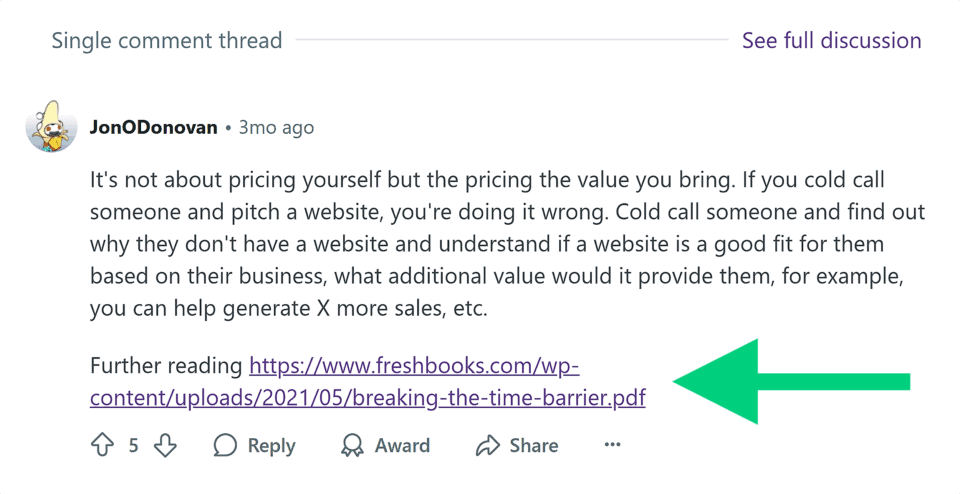Downvote JonODonovan's comment
Viewport: 960px width, 494px height.
pos(165,446)
